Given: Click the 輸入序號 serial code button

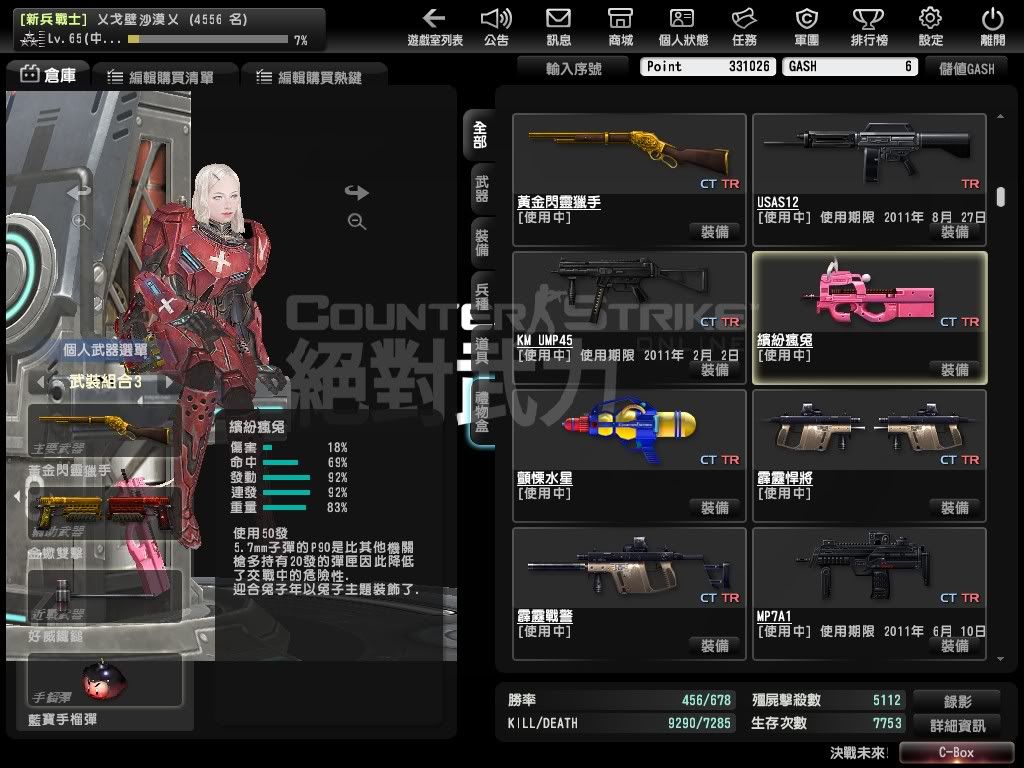Looking at the screenshot, I should (574, 67).
